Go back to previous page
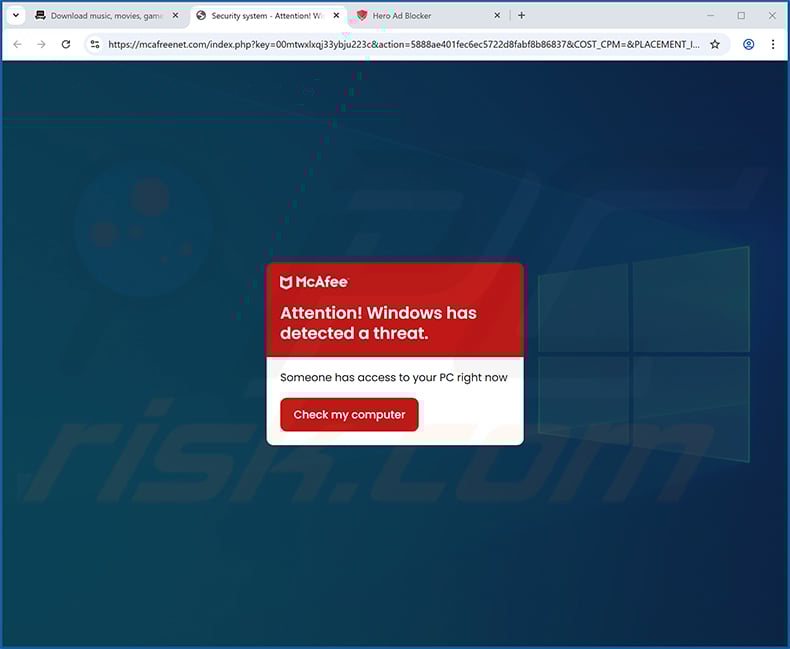Viewport: 790px width, 649px height. (18, 44)
